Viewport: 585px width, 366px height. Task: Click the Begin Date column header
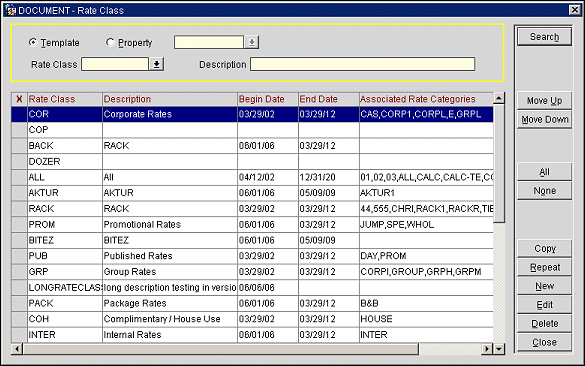tap(268, 99)
